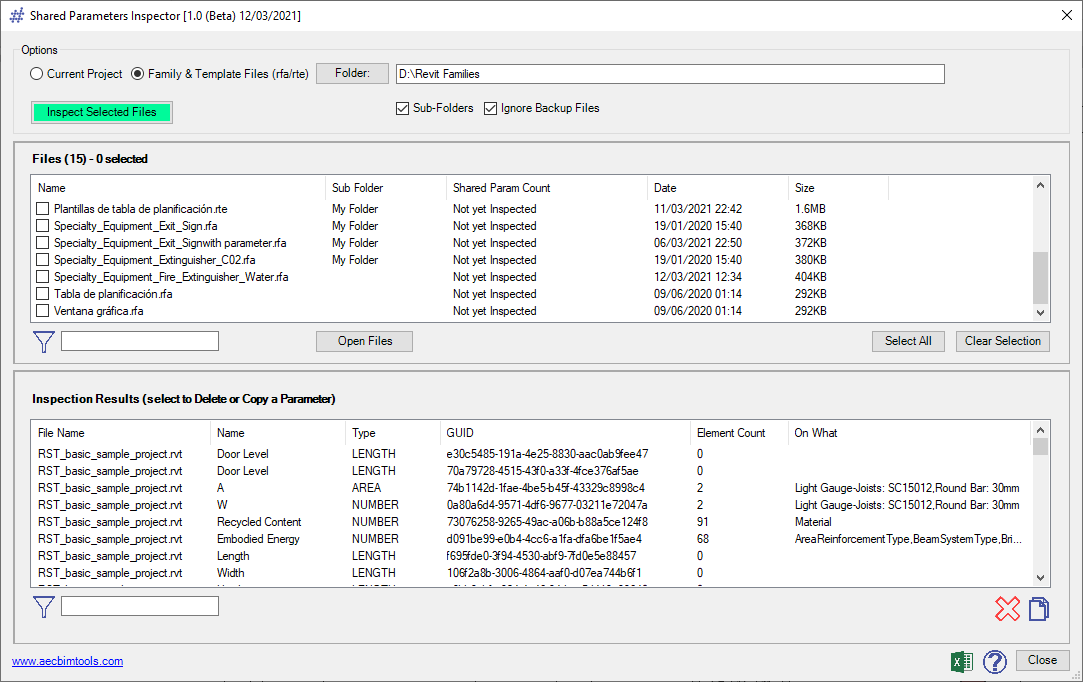
Task: Click the funnel icon under Inspection Results
Action: pyautogui.click(x=43, y=605)
